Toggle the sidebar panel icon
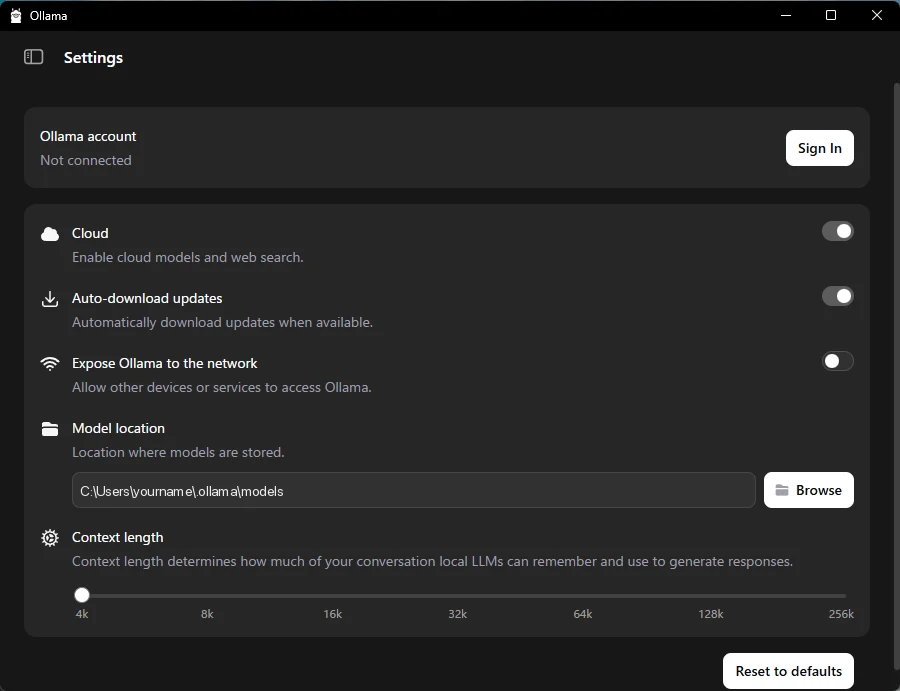The image size is (900, 691). pos(33,57)
